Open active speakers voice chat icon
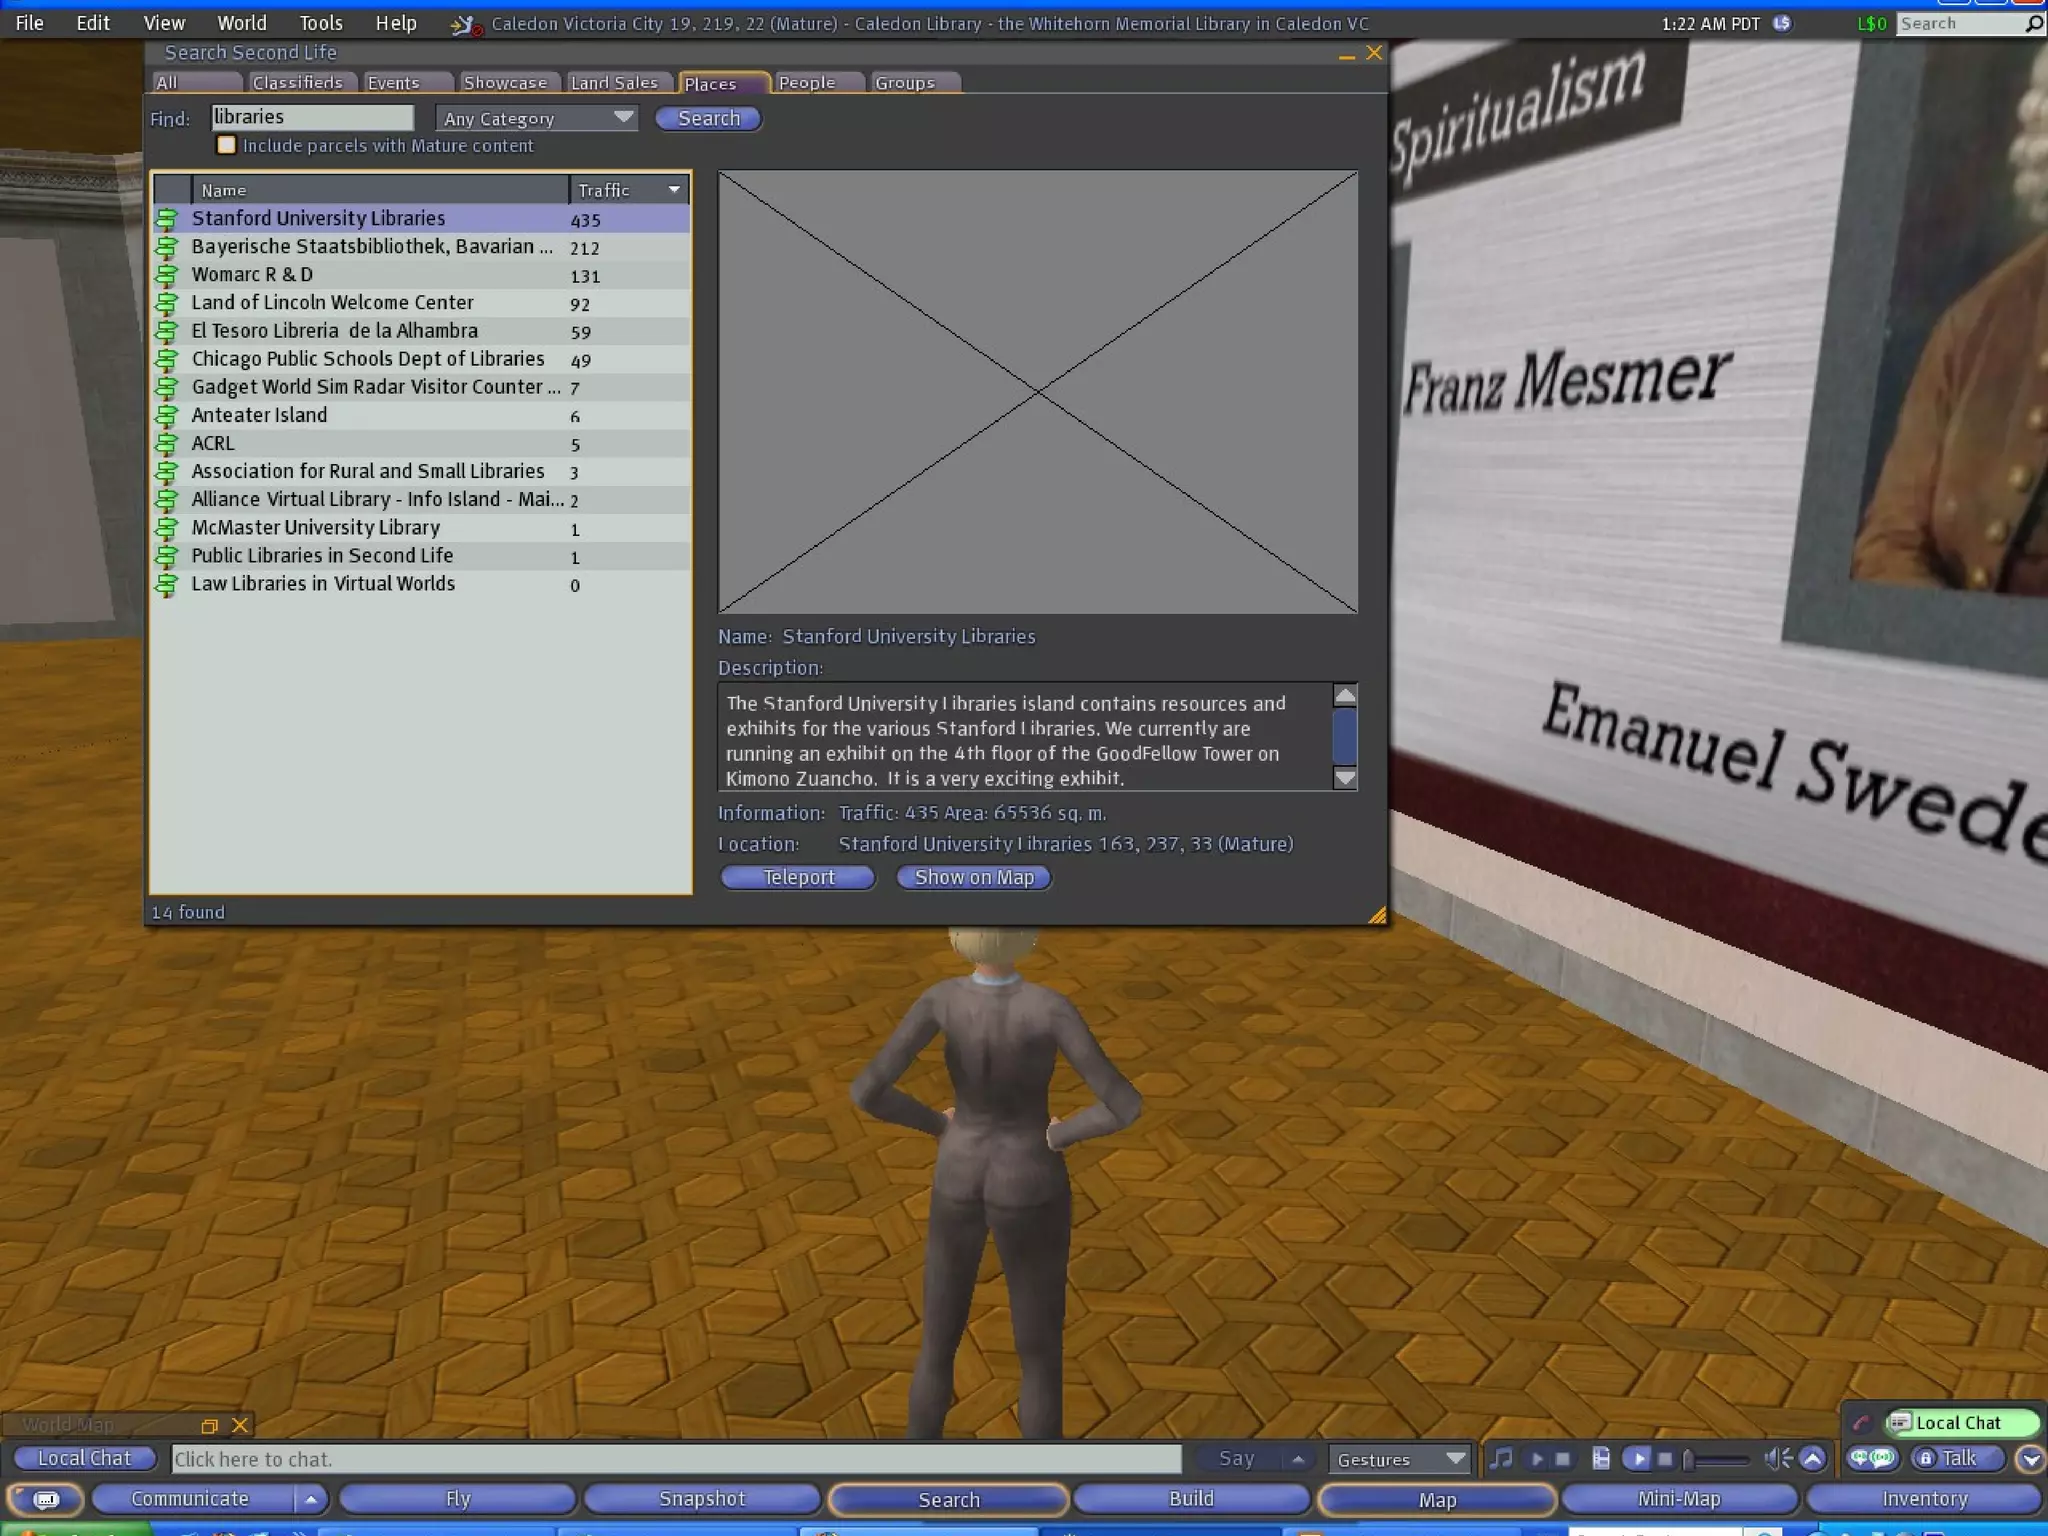The height and width of the screenshot is (1536, 2048). (1872, 1459)
